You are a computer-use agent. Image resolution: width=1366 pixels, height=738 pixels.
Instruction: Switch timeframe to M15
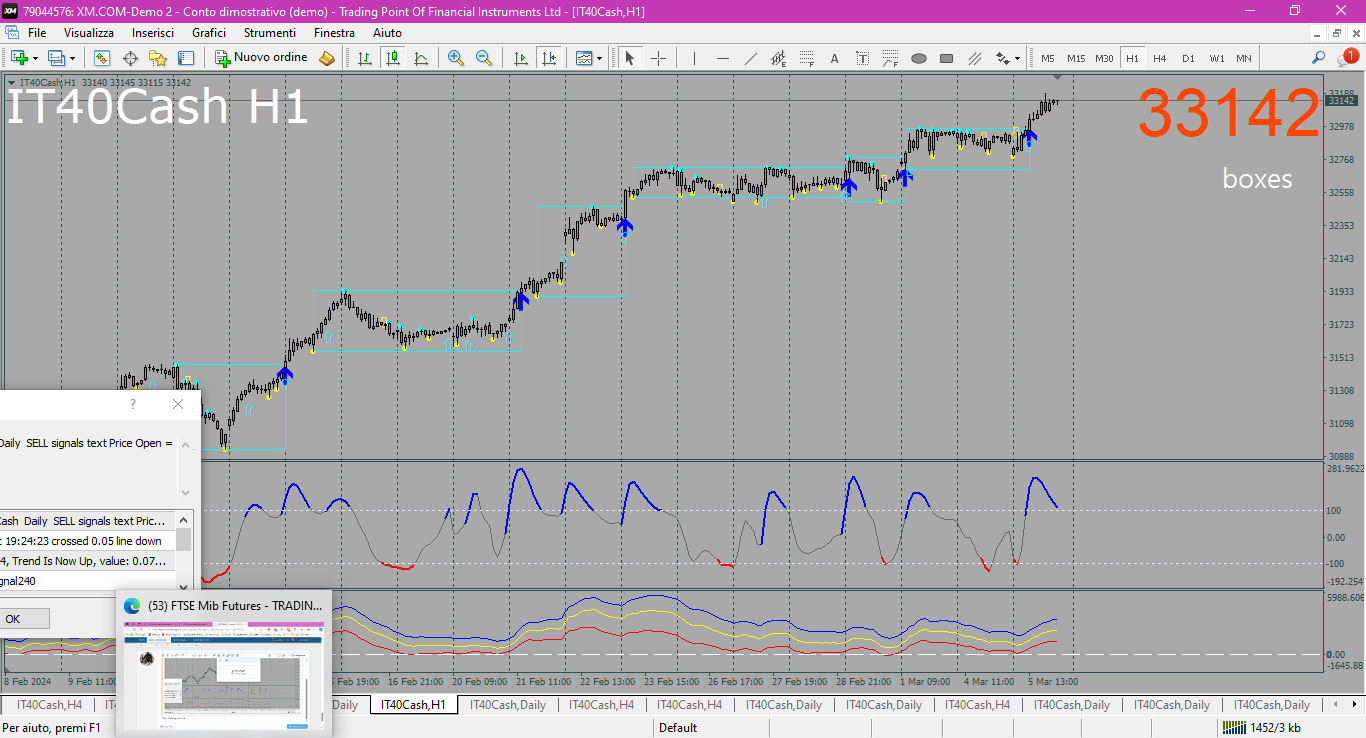[1076, 58]
